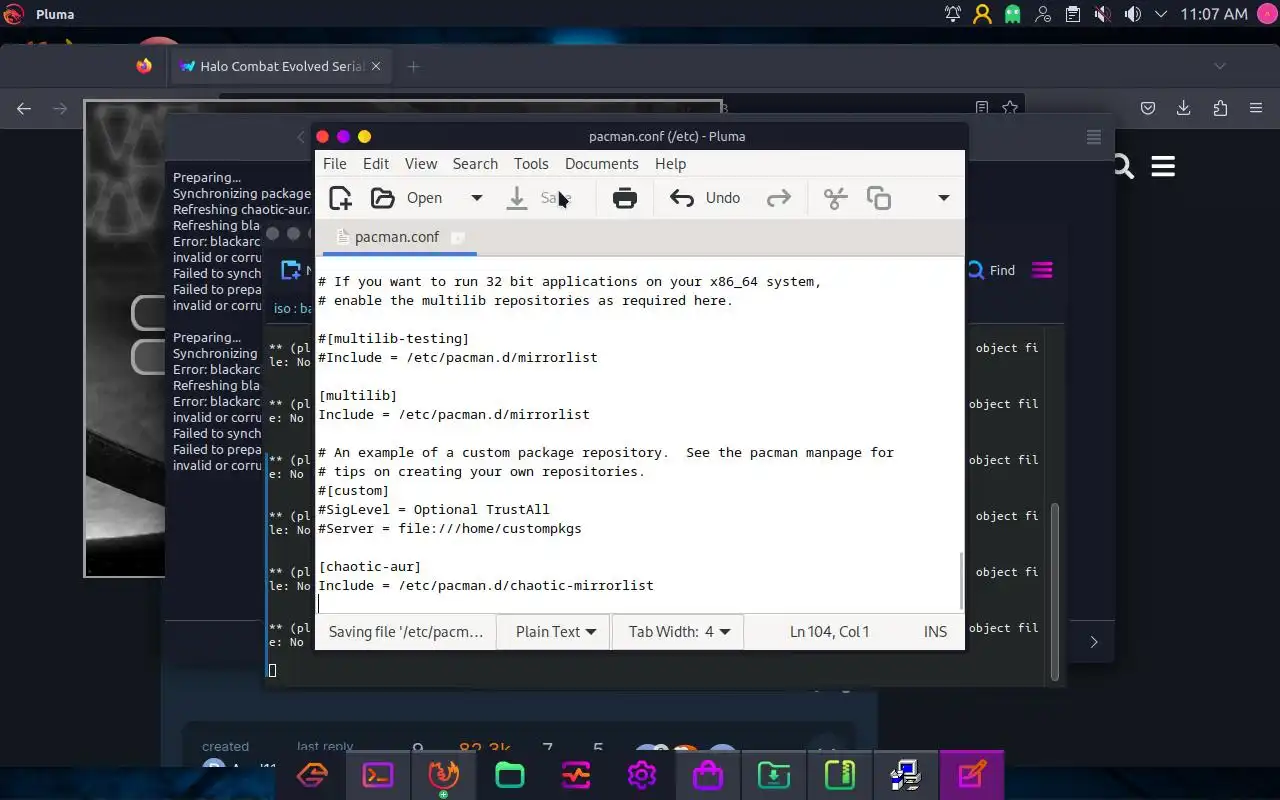The height and width of the screenshot is (800, 1280).
Task: Click the Redo arrow in Pluma
Action: (779, 198)
